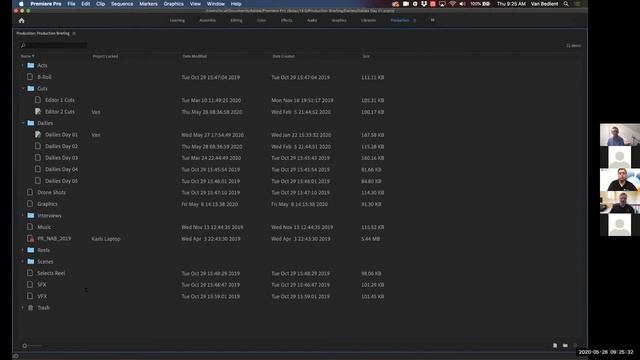Sort by Date Modified column
The height and width of the screenshot is (360, 640).
point(195,56)
